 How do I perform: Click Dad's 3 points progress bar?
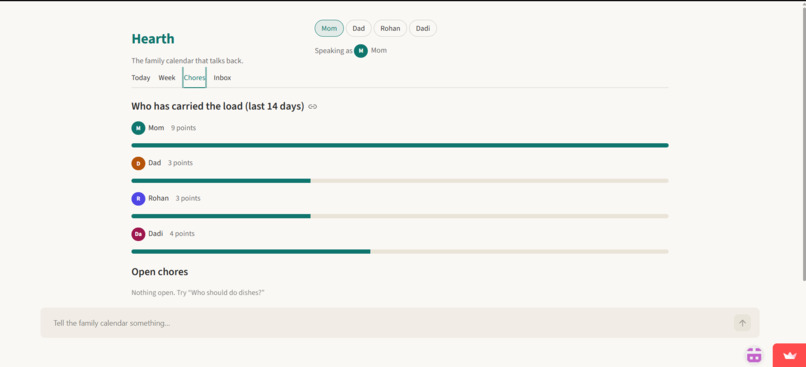coord(400,181)
